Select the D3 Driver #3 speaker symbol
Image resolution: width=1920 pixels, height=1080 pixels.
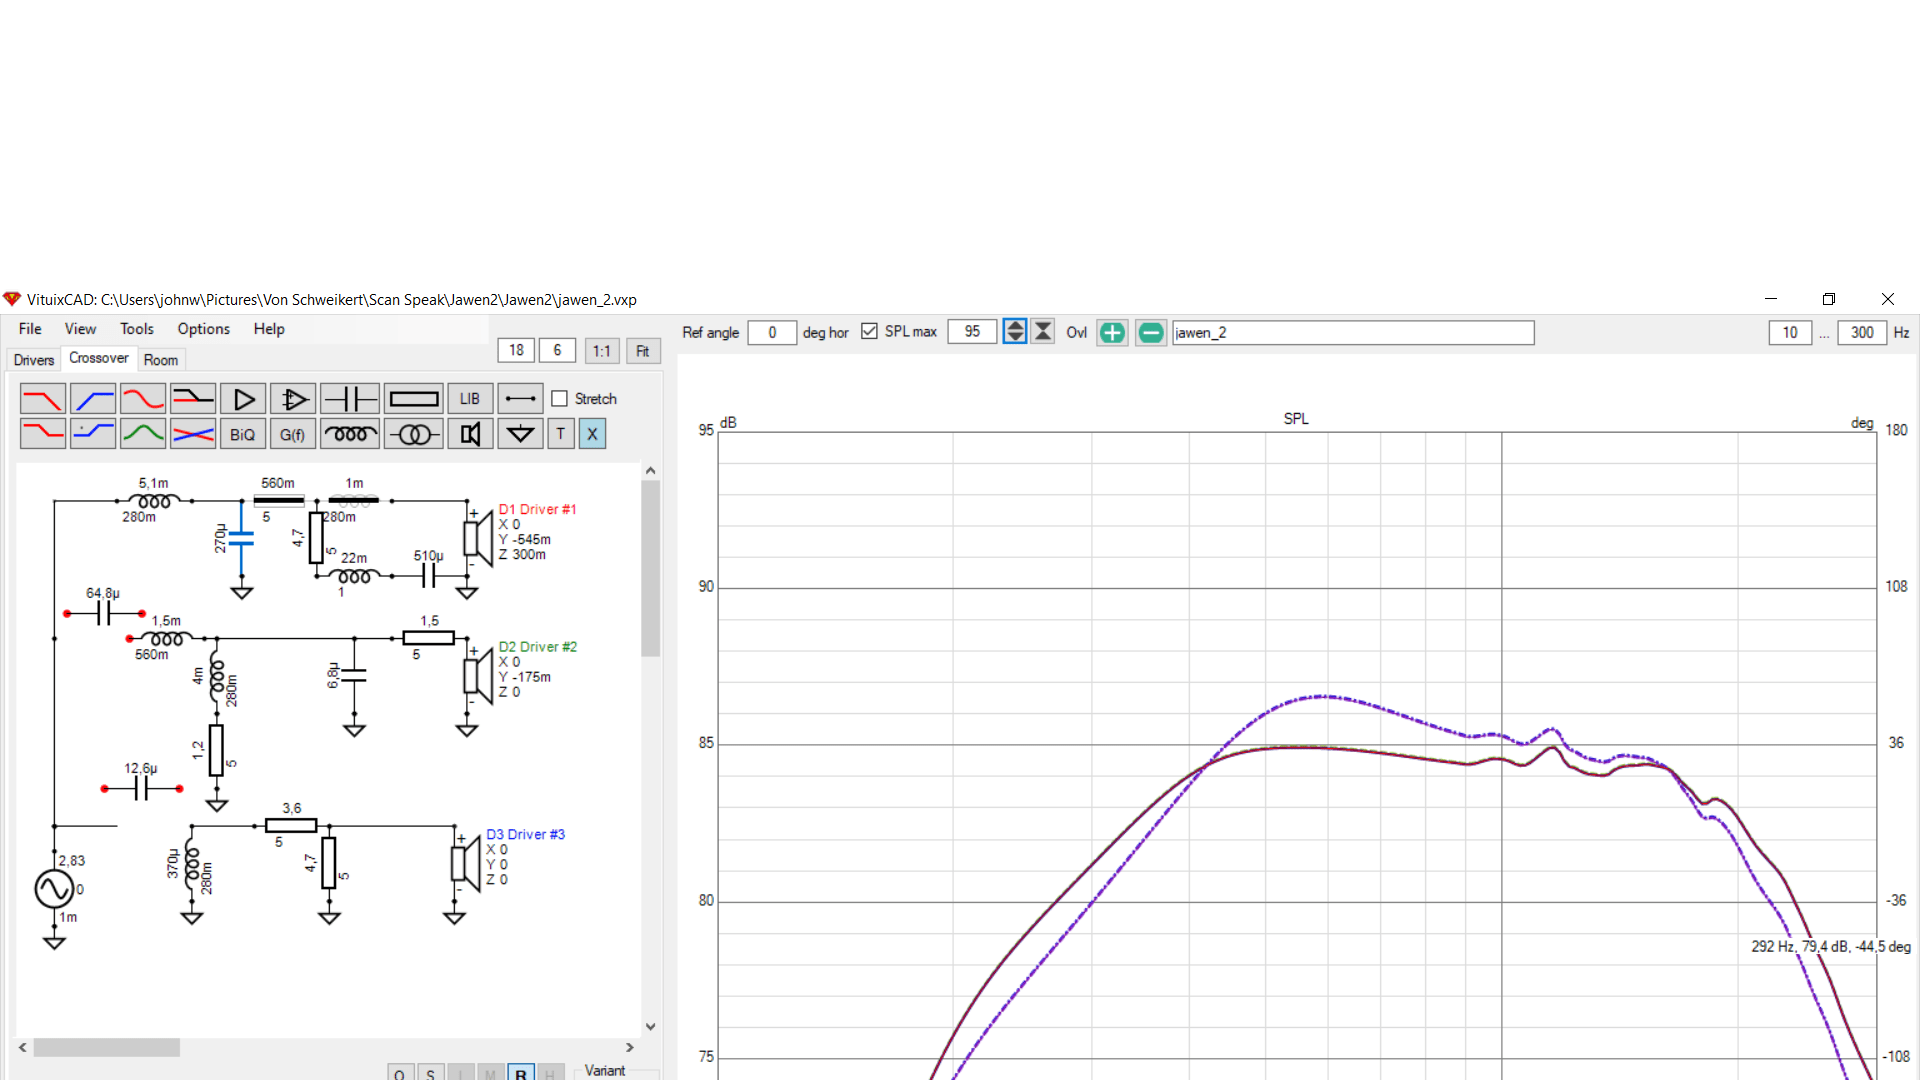[465, 863]
